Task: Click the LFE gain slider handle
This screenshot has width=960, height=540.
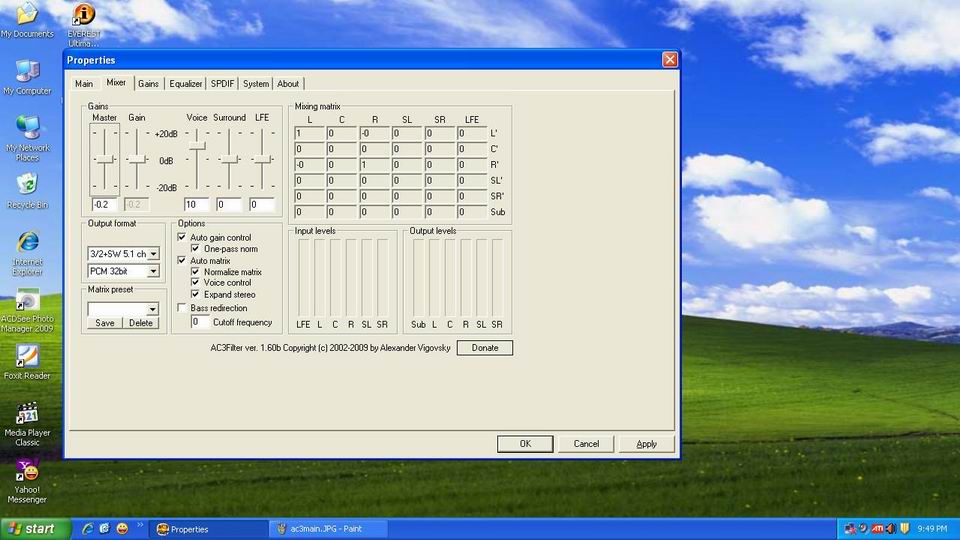Action: (x=263, y=159)
